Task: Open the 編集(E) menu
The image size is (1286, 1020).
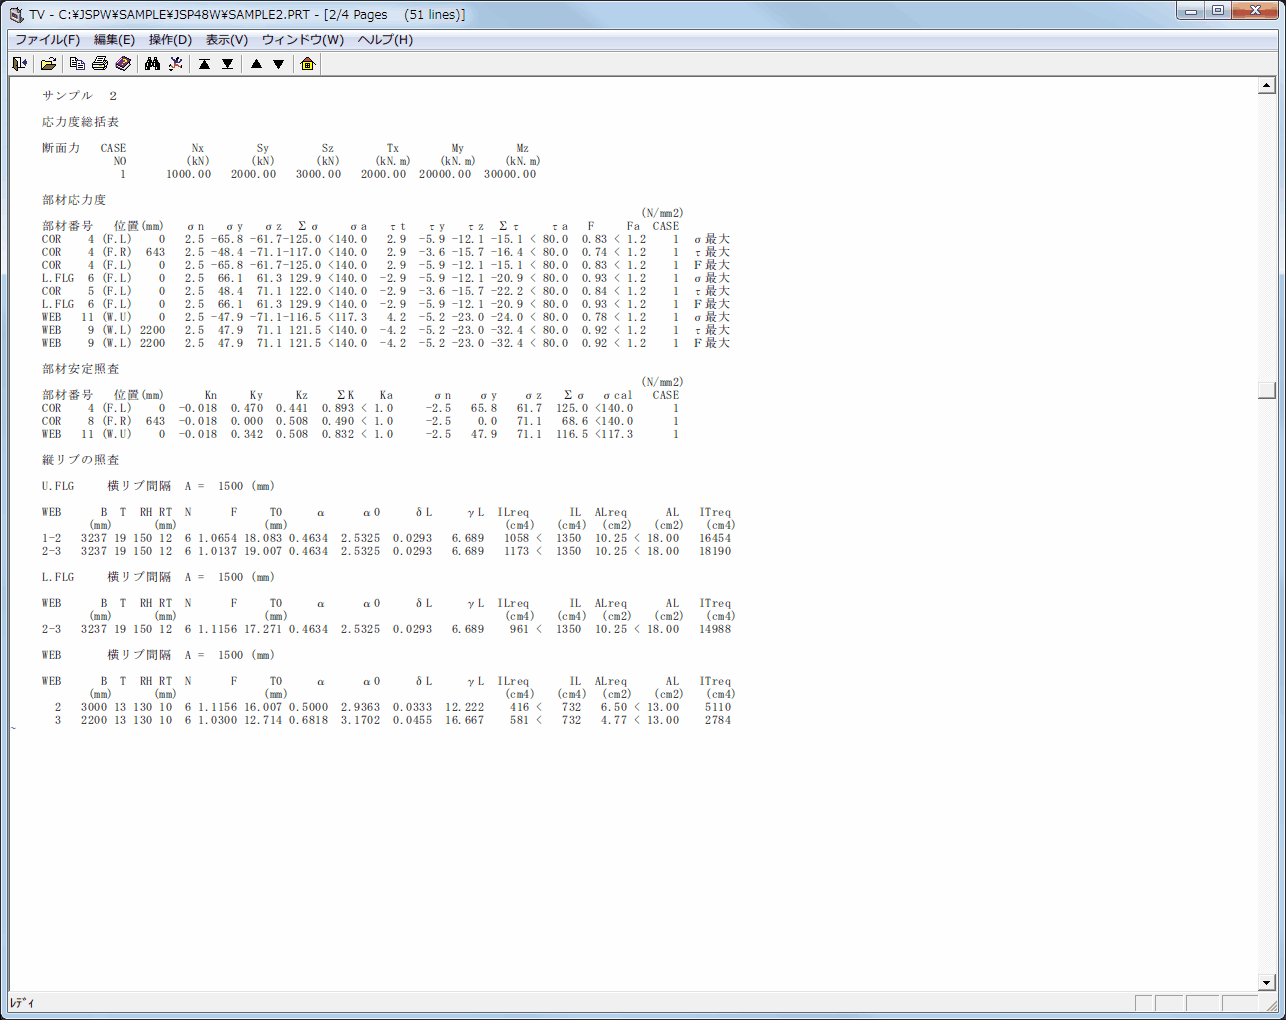Action: click(x=114, y=40)
